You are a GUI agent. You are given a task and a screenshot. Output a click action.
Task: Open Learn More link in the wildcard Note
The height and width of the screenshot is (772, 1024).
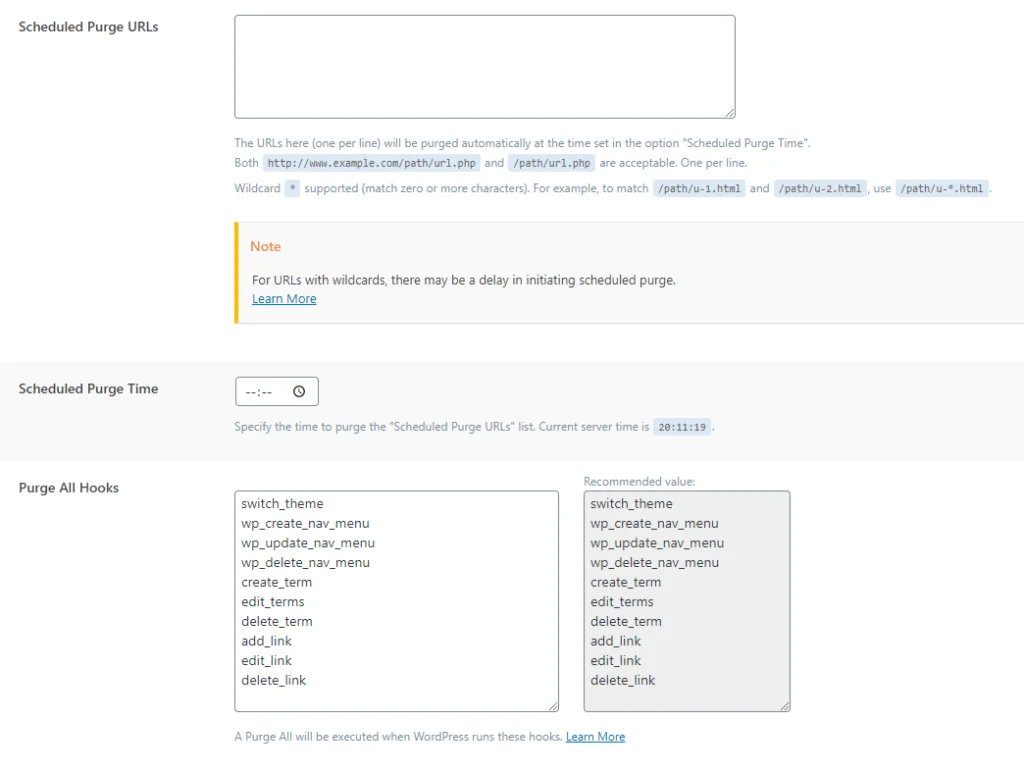pyautogui.click(x=284, y=298)
